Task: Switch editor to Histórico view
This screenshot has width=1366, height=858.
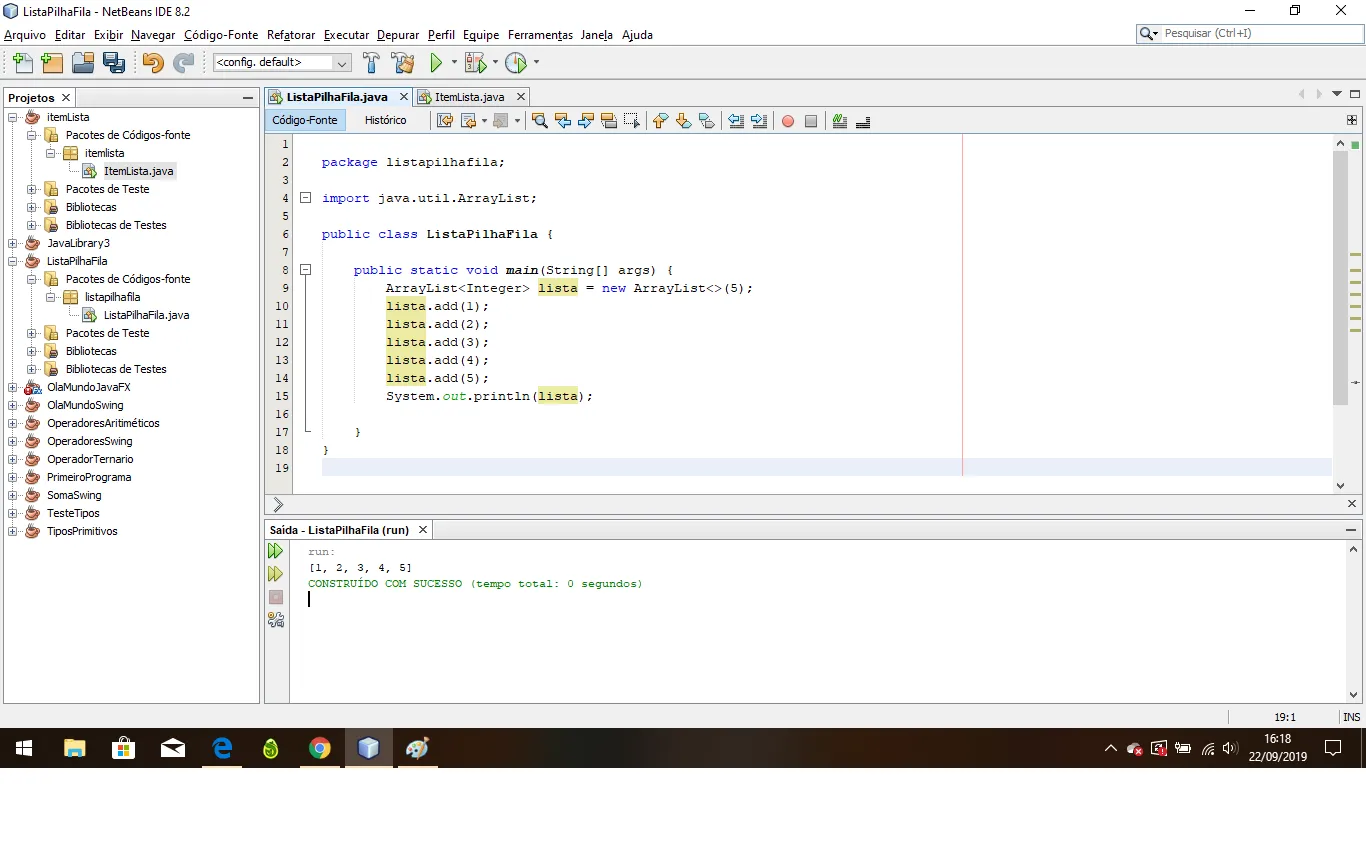Action: [x=385, y=120]
